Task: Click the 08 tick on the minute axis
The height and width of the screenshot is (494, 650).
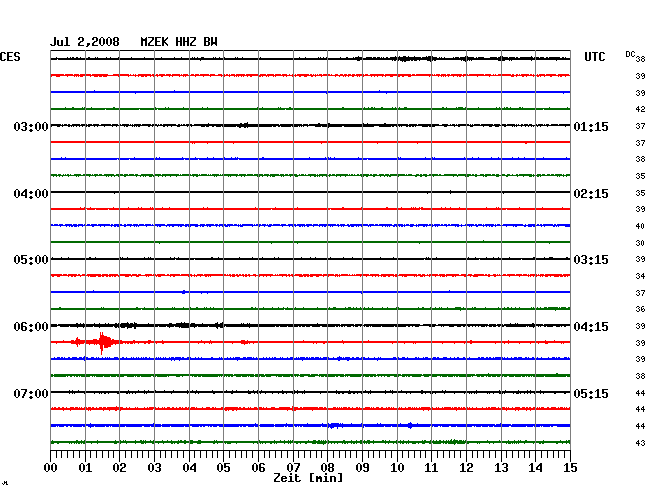Action: [327, 468]
